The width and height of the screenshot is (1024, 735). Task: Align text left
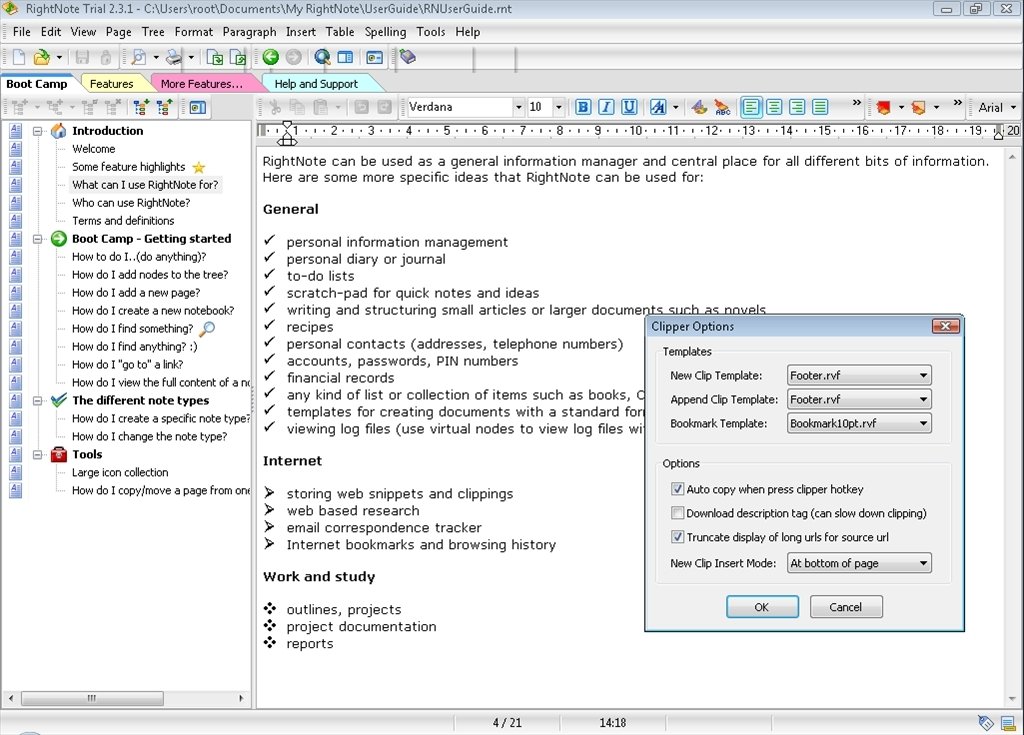[751, 107]
